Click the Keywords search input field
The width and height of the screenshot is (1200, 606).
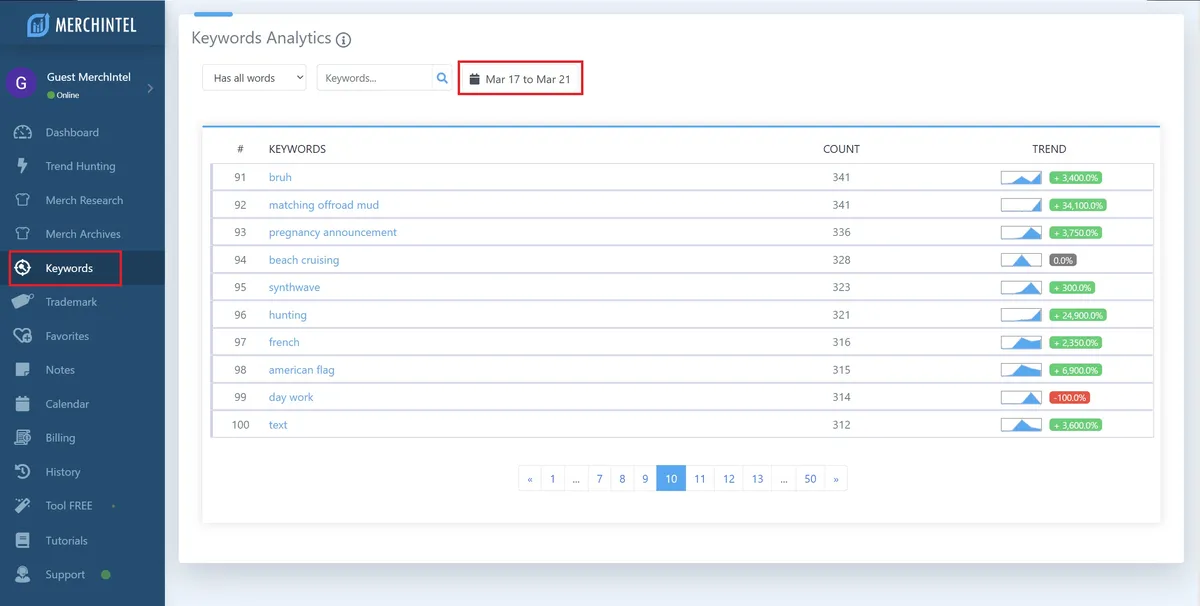(375, 77)
